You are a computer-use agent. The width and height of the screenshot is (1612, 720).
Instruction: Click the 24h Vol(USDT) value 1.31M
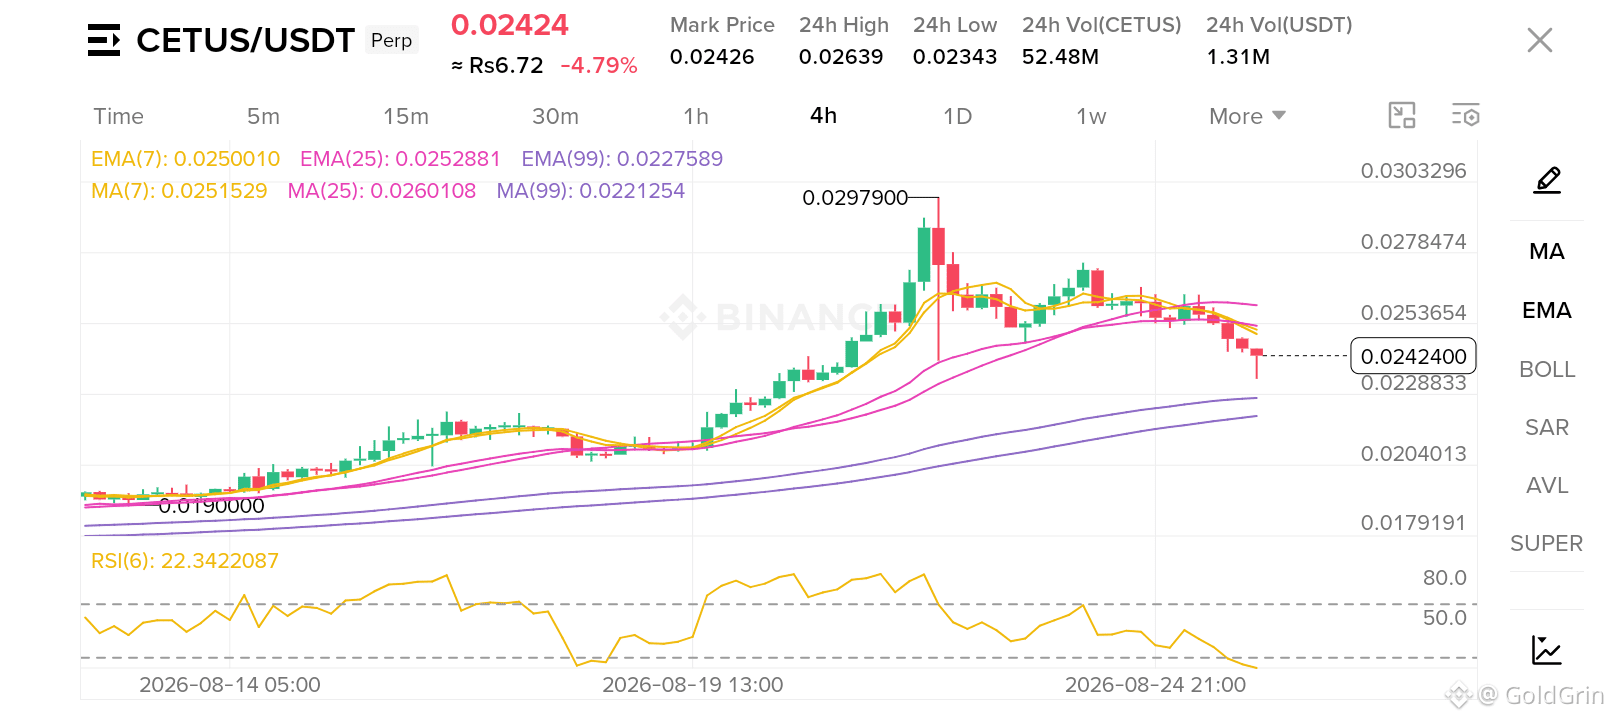1238,57
